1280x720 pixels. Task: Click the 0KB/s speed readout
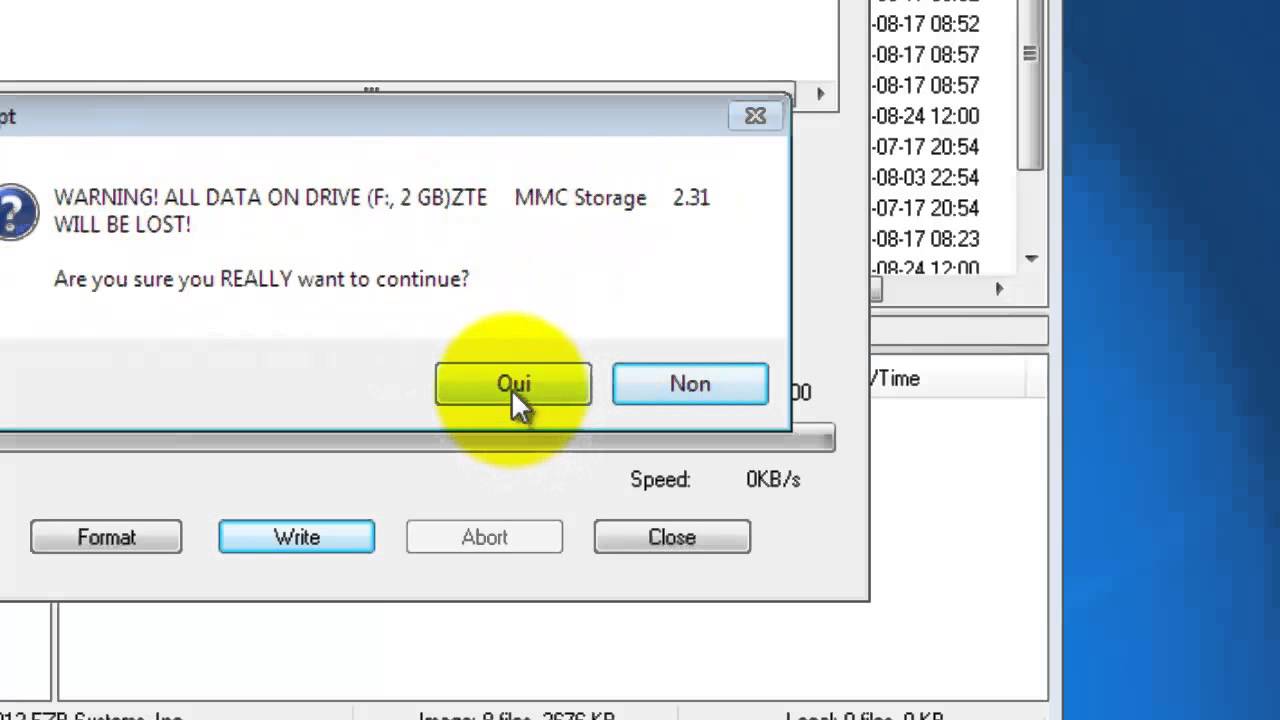tap(773, 480)
